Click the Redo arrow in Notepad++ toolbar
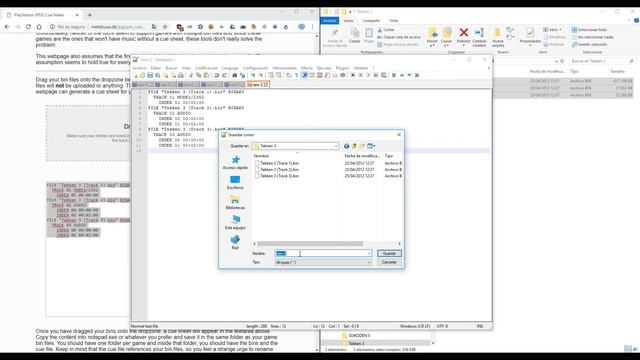Image resolution: width=640 pixels, height=360 pixels. point(224,75)
